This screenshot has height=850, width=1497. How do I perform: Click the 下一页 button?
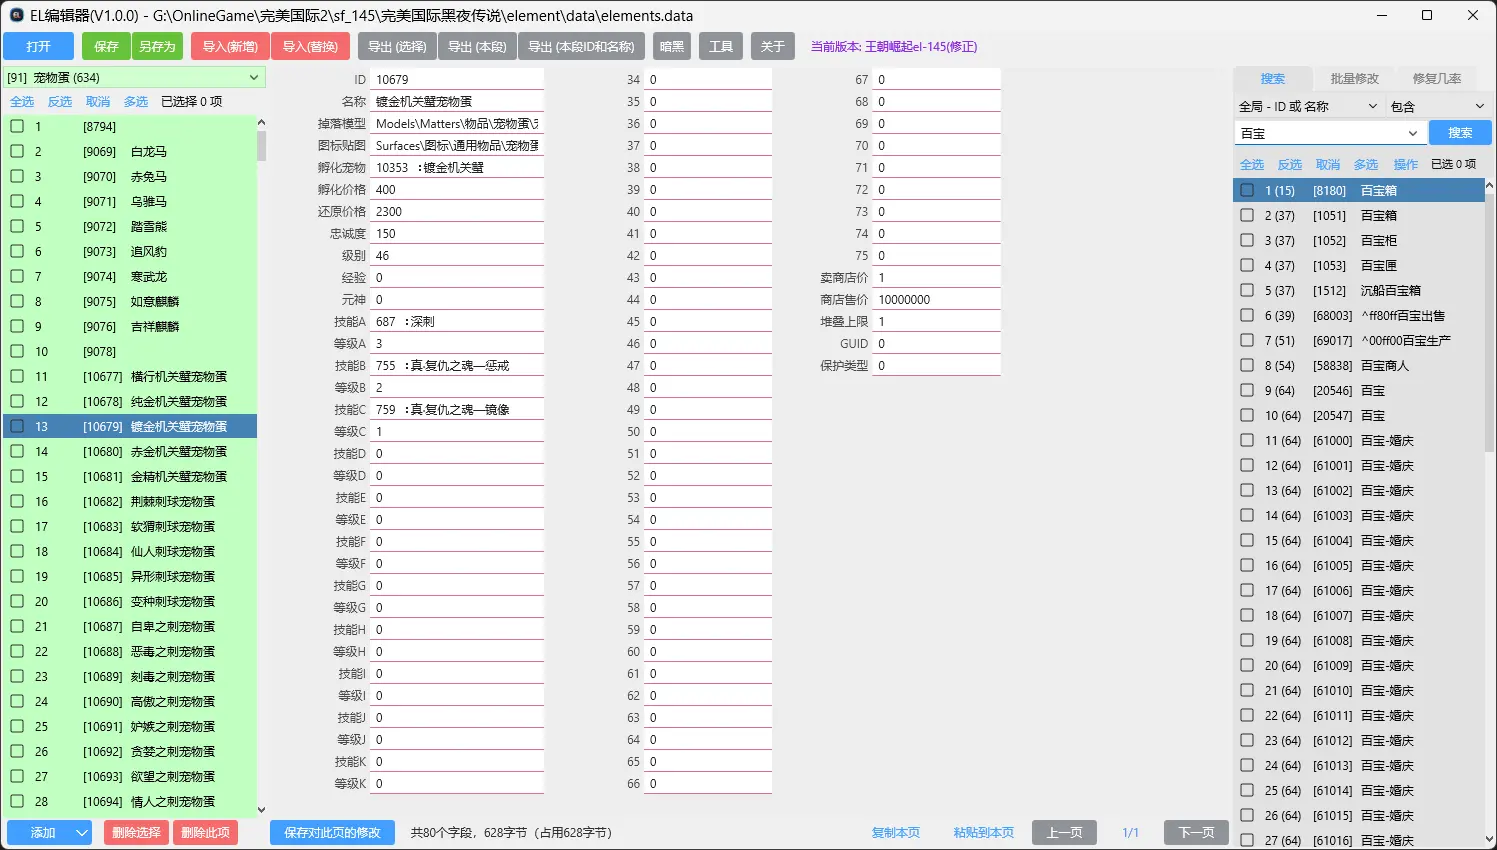point(1196,832)
